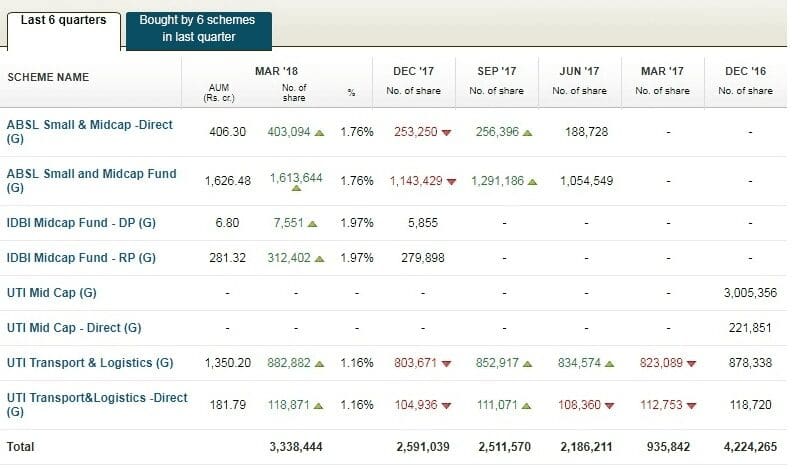Viewport: 800px width, 469px height.
Task: Select share count 279,898
Action: [422, 258]
